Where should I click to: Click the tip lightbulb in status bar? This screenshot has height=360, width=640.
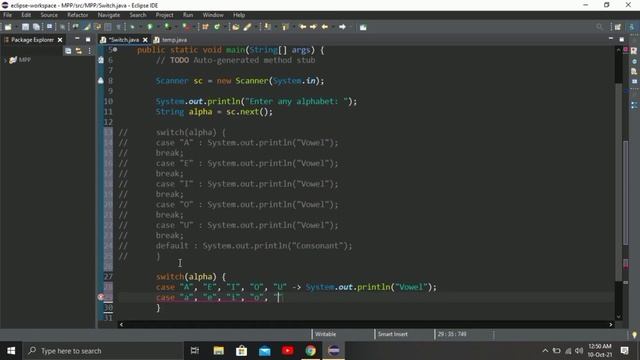[x=634, y=335]
